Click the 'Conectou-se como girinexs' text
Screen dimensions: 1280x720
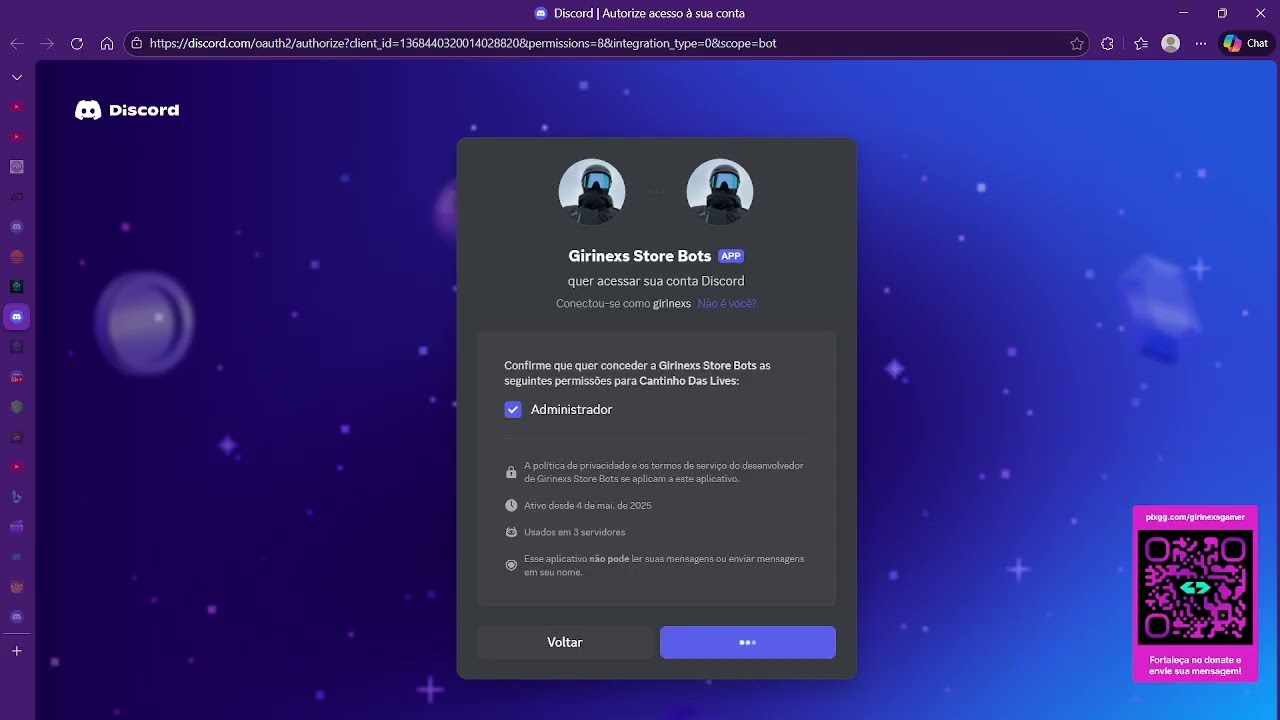(623, 303)
